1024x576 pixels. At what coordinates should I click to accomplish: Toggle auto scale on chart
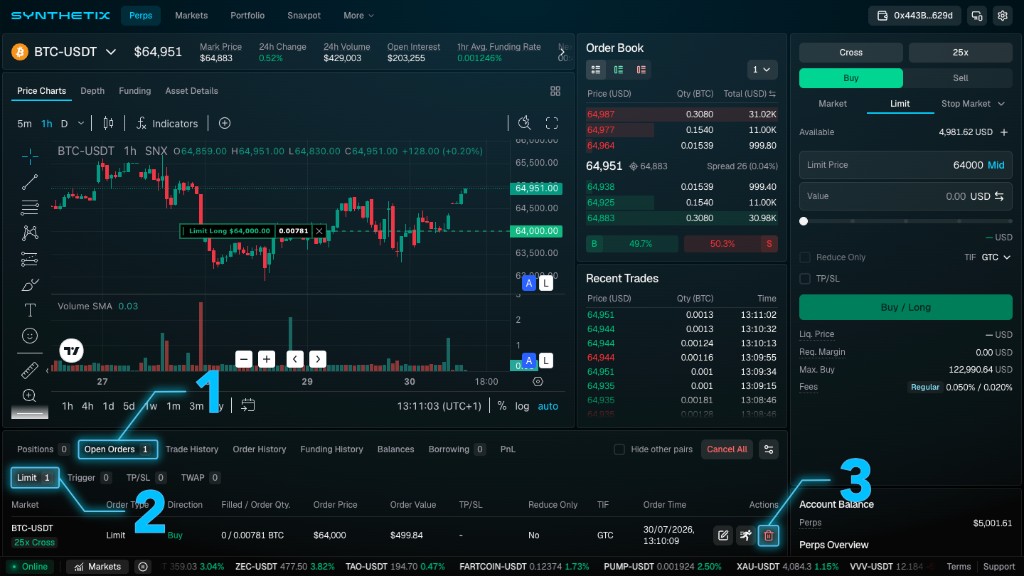point(548,406)
